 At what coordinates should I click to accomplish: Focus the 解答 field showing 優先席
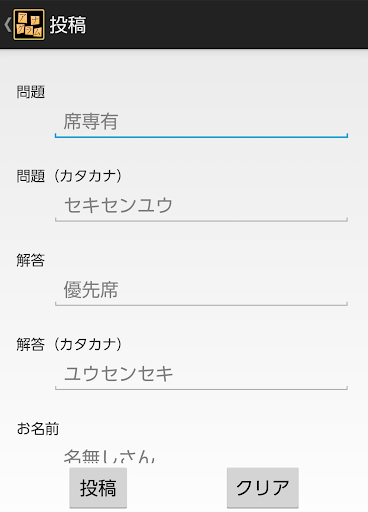click(x=201, y=290)
